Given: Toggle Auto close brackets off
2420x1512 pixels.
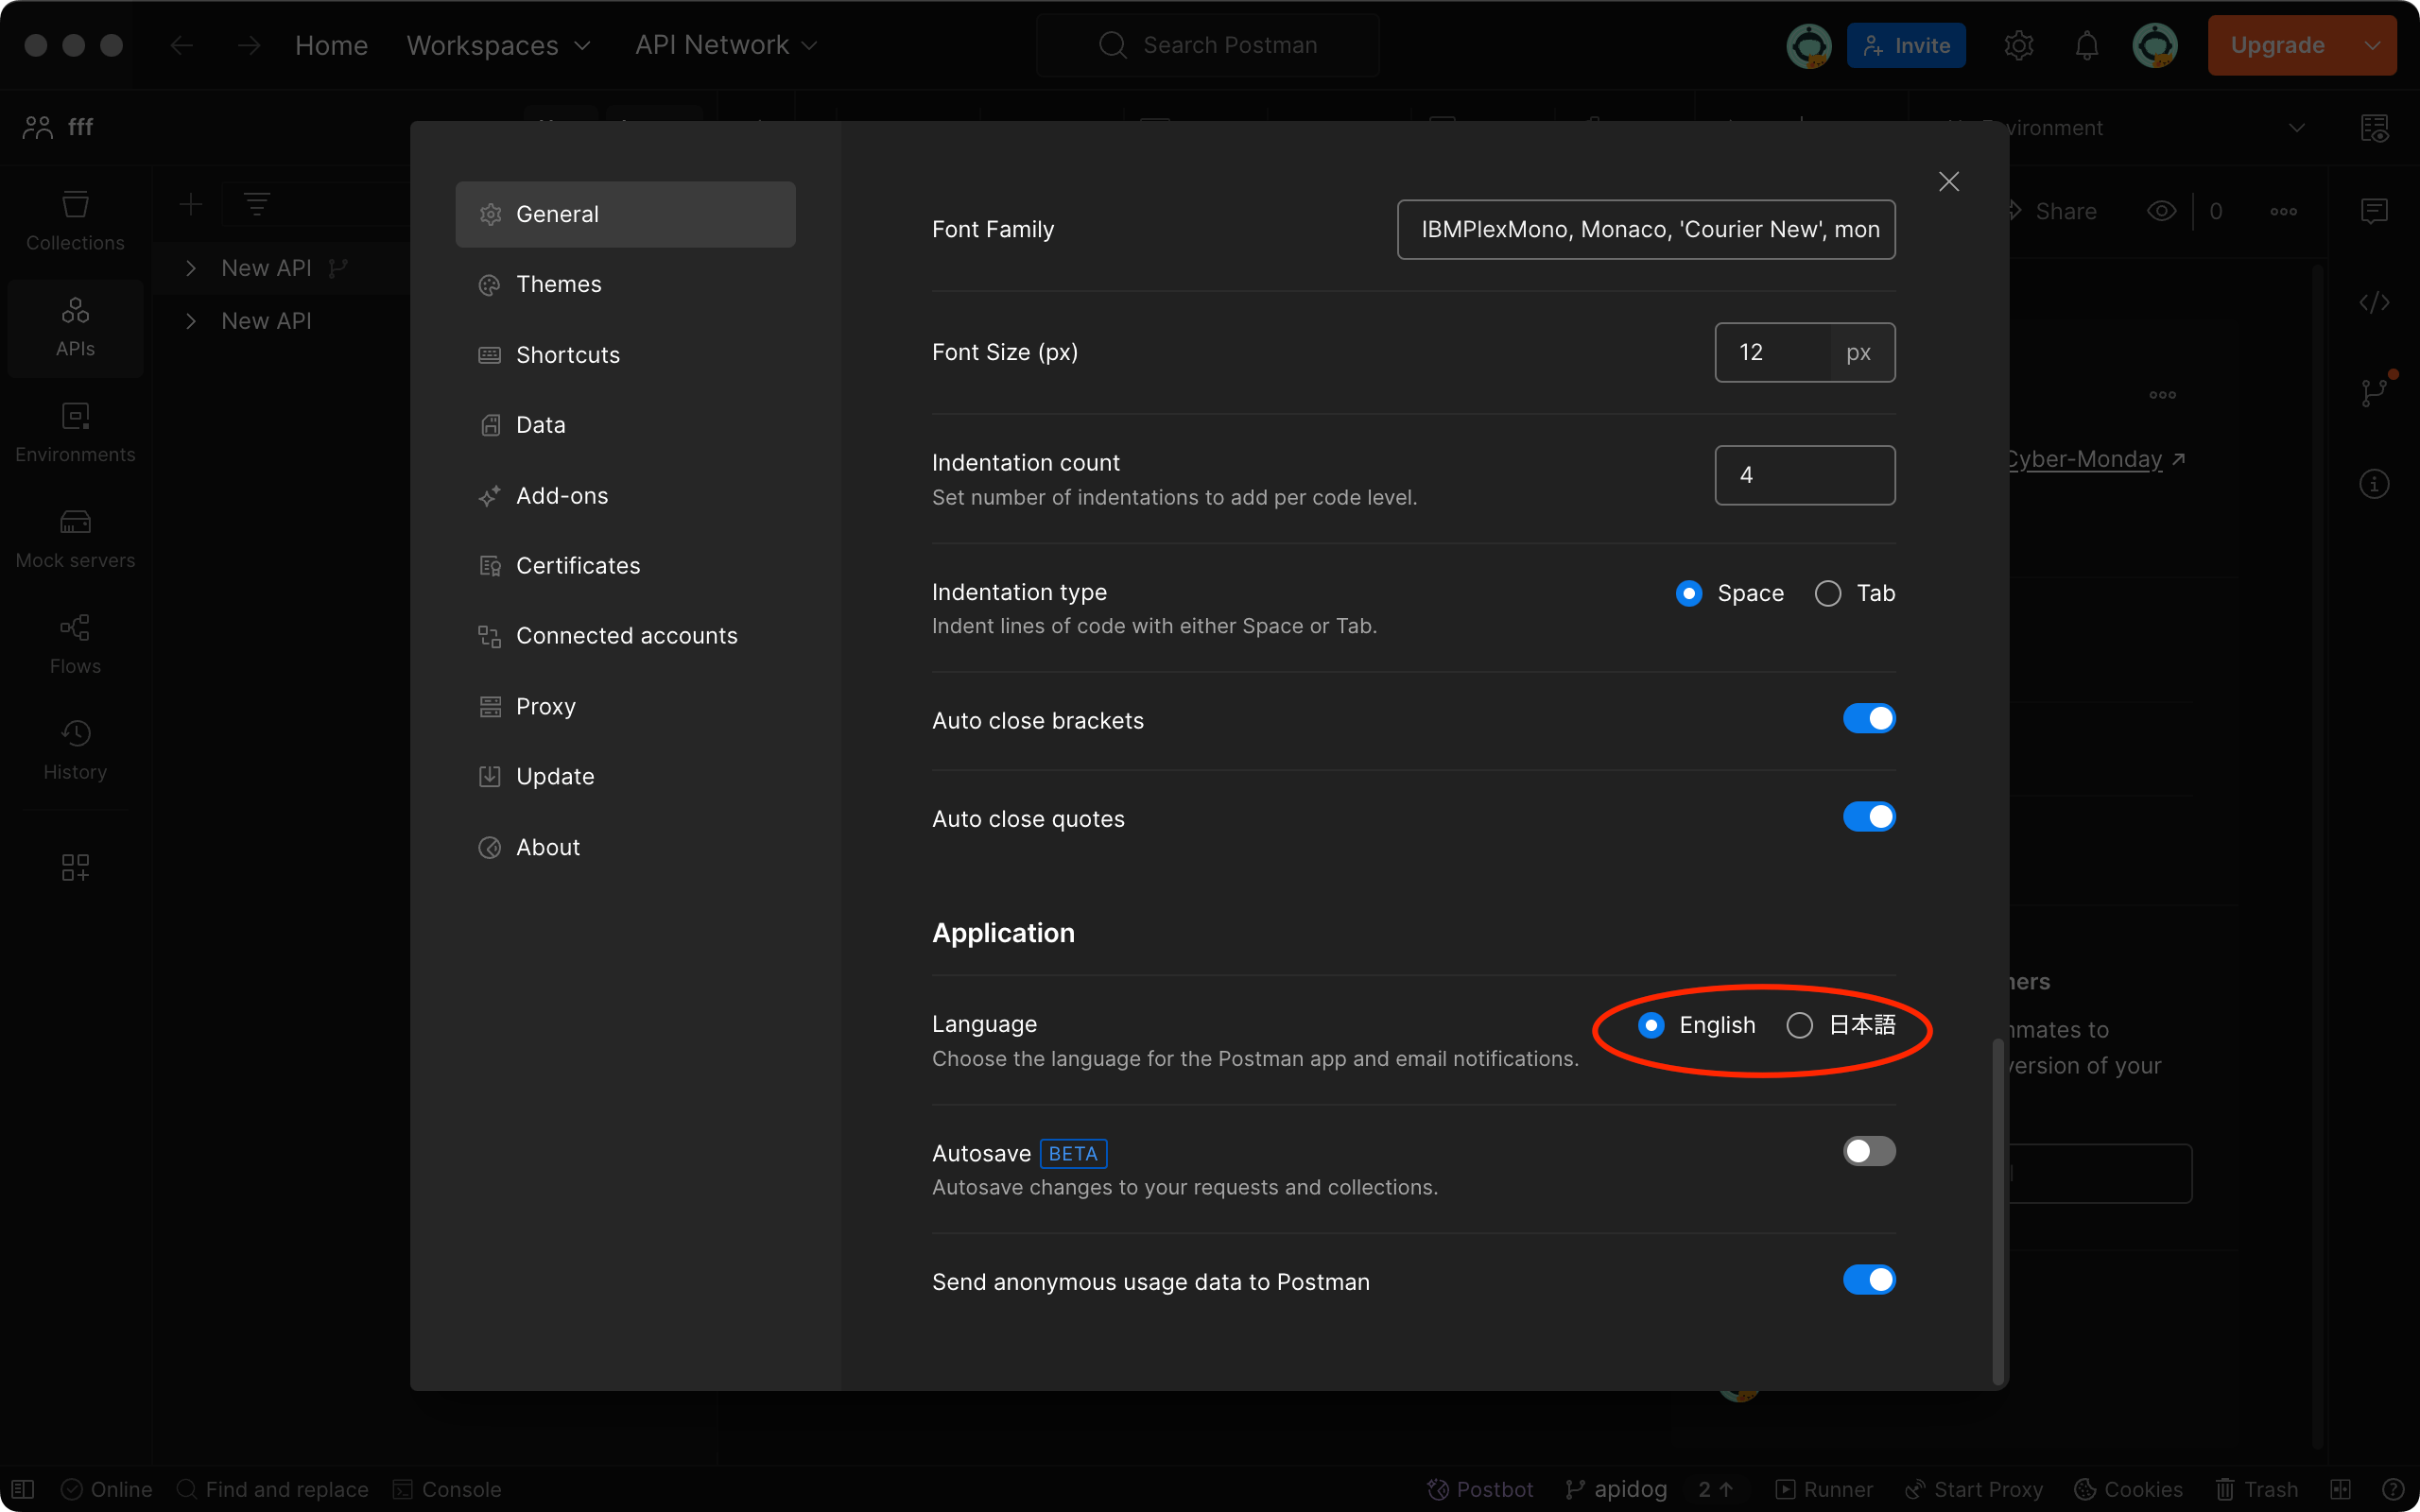Looking at the screenshot, I should pos(1870,717).
